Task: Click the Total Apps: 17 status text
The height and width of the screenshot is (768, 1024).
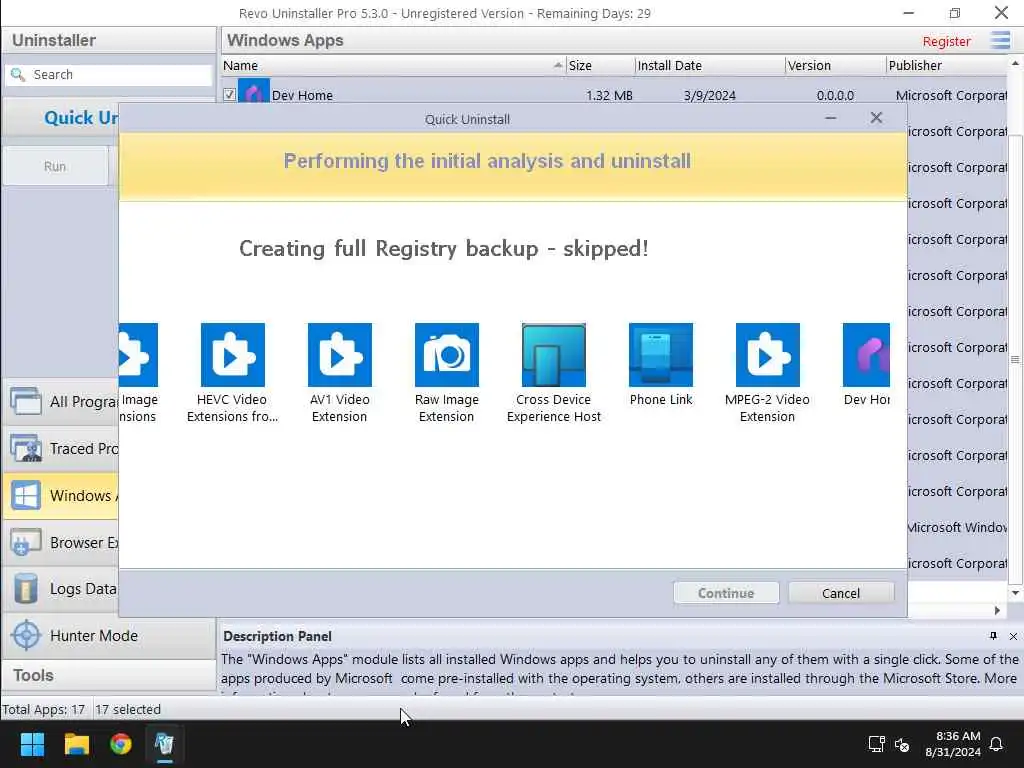Action: [44, 709]
